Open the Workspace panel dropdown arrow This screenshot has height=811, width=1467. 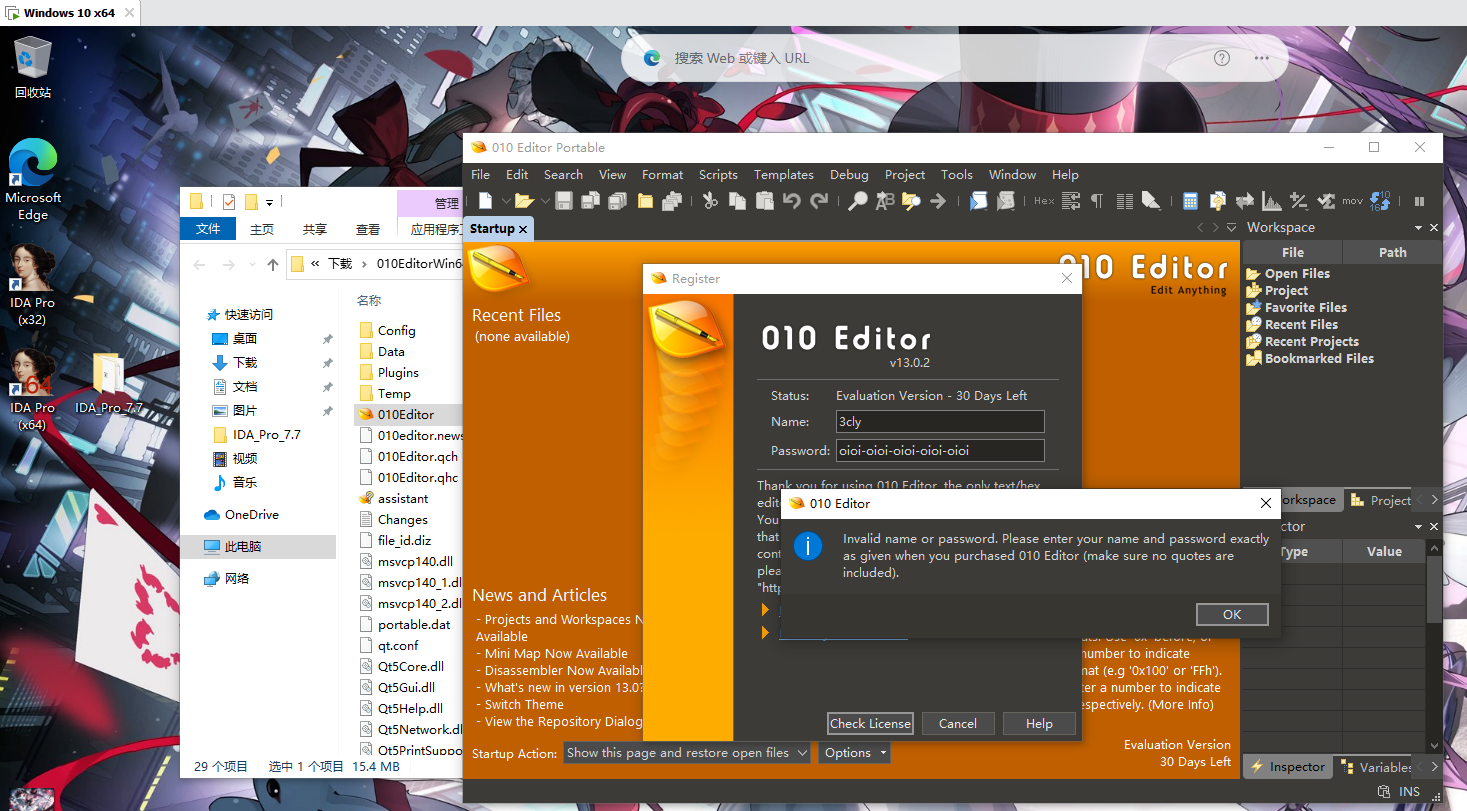(x=1232, y=228)
